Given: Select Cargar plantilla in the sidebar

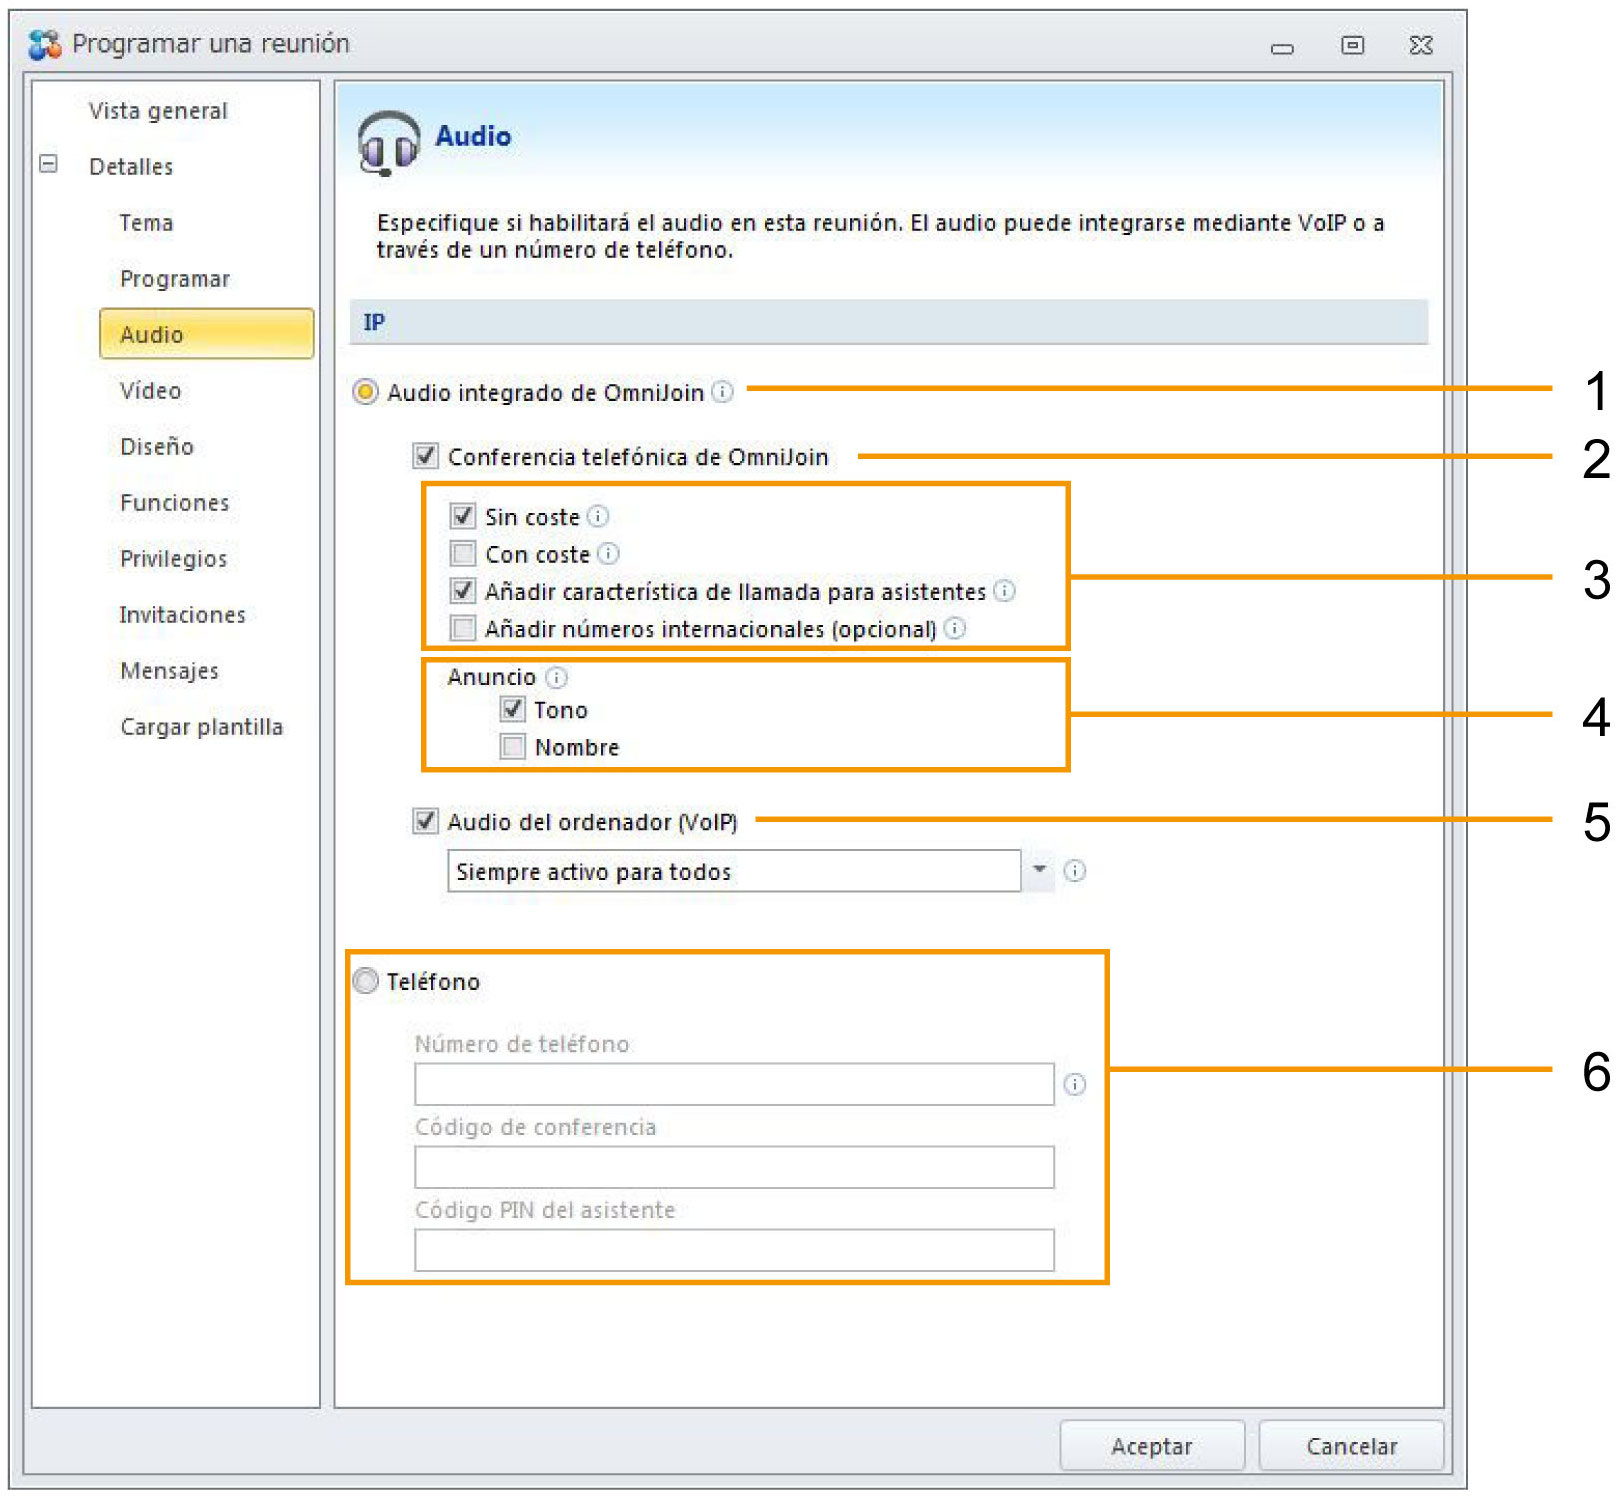Looking at the screenshot, I should [202, 727].
